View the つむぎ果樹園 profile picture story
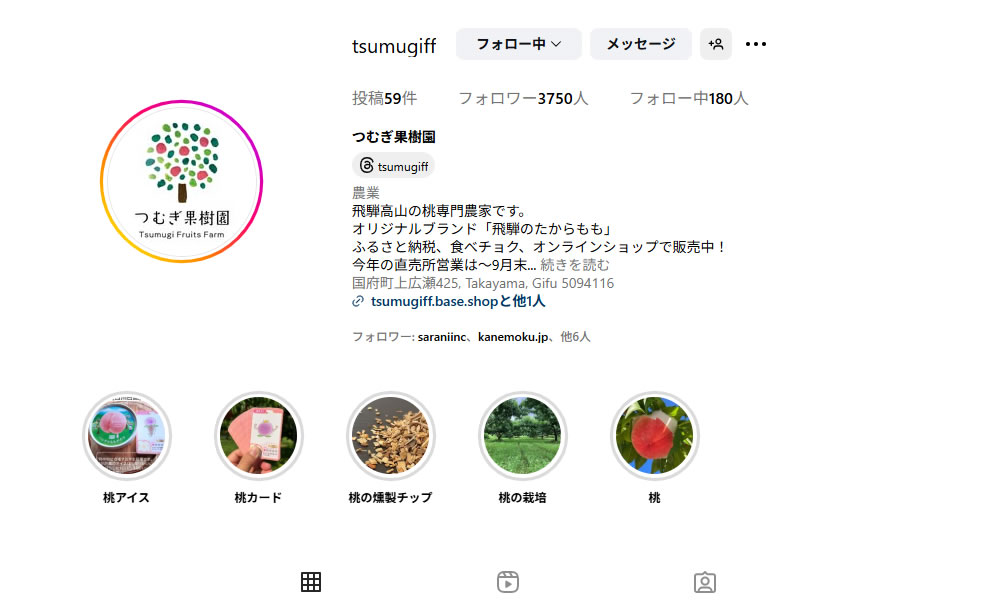The image size is (1000, 600). [x=182, y=181]
